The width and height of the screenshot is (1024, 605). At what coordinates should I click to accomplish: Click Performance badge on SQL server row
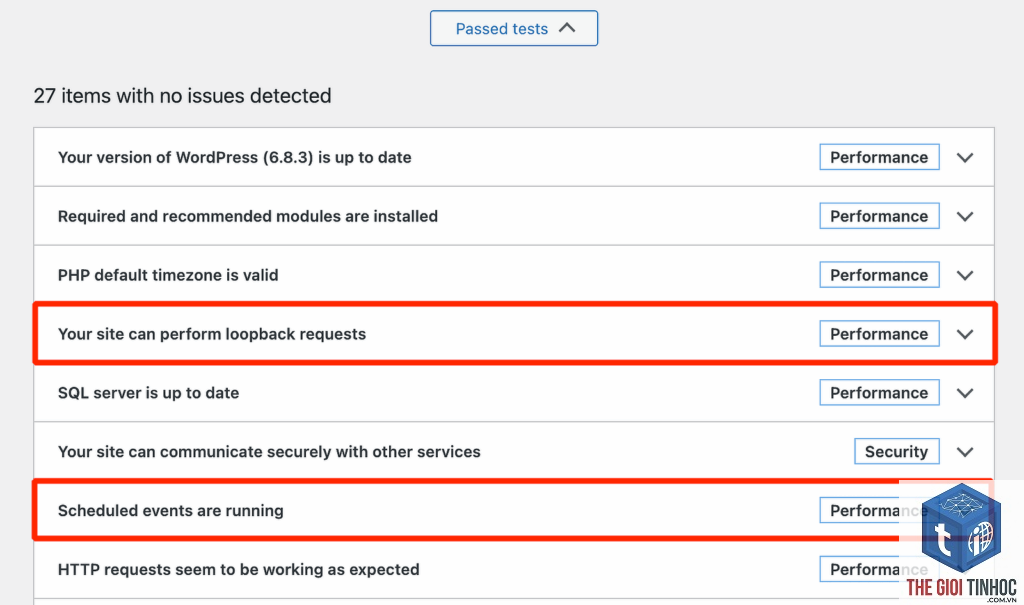click(879, 392)
